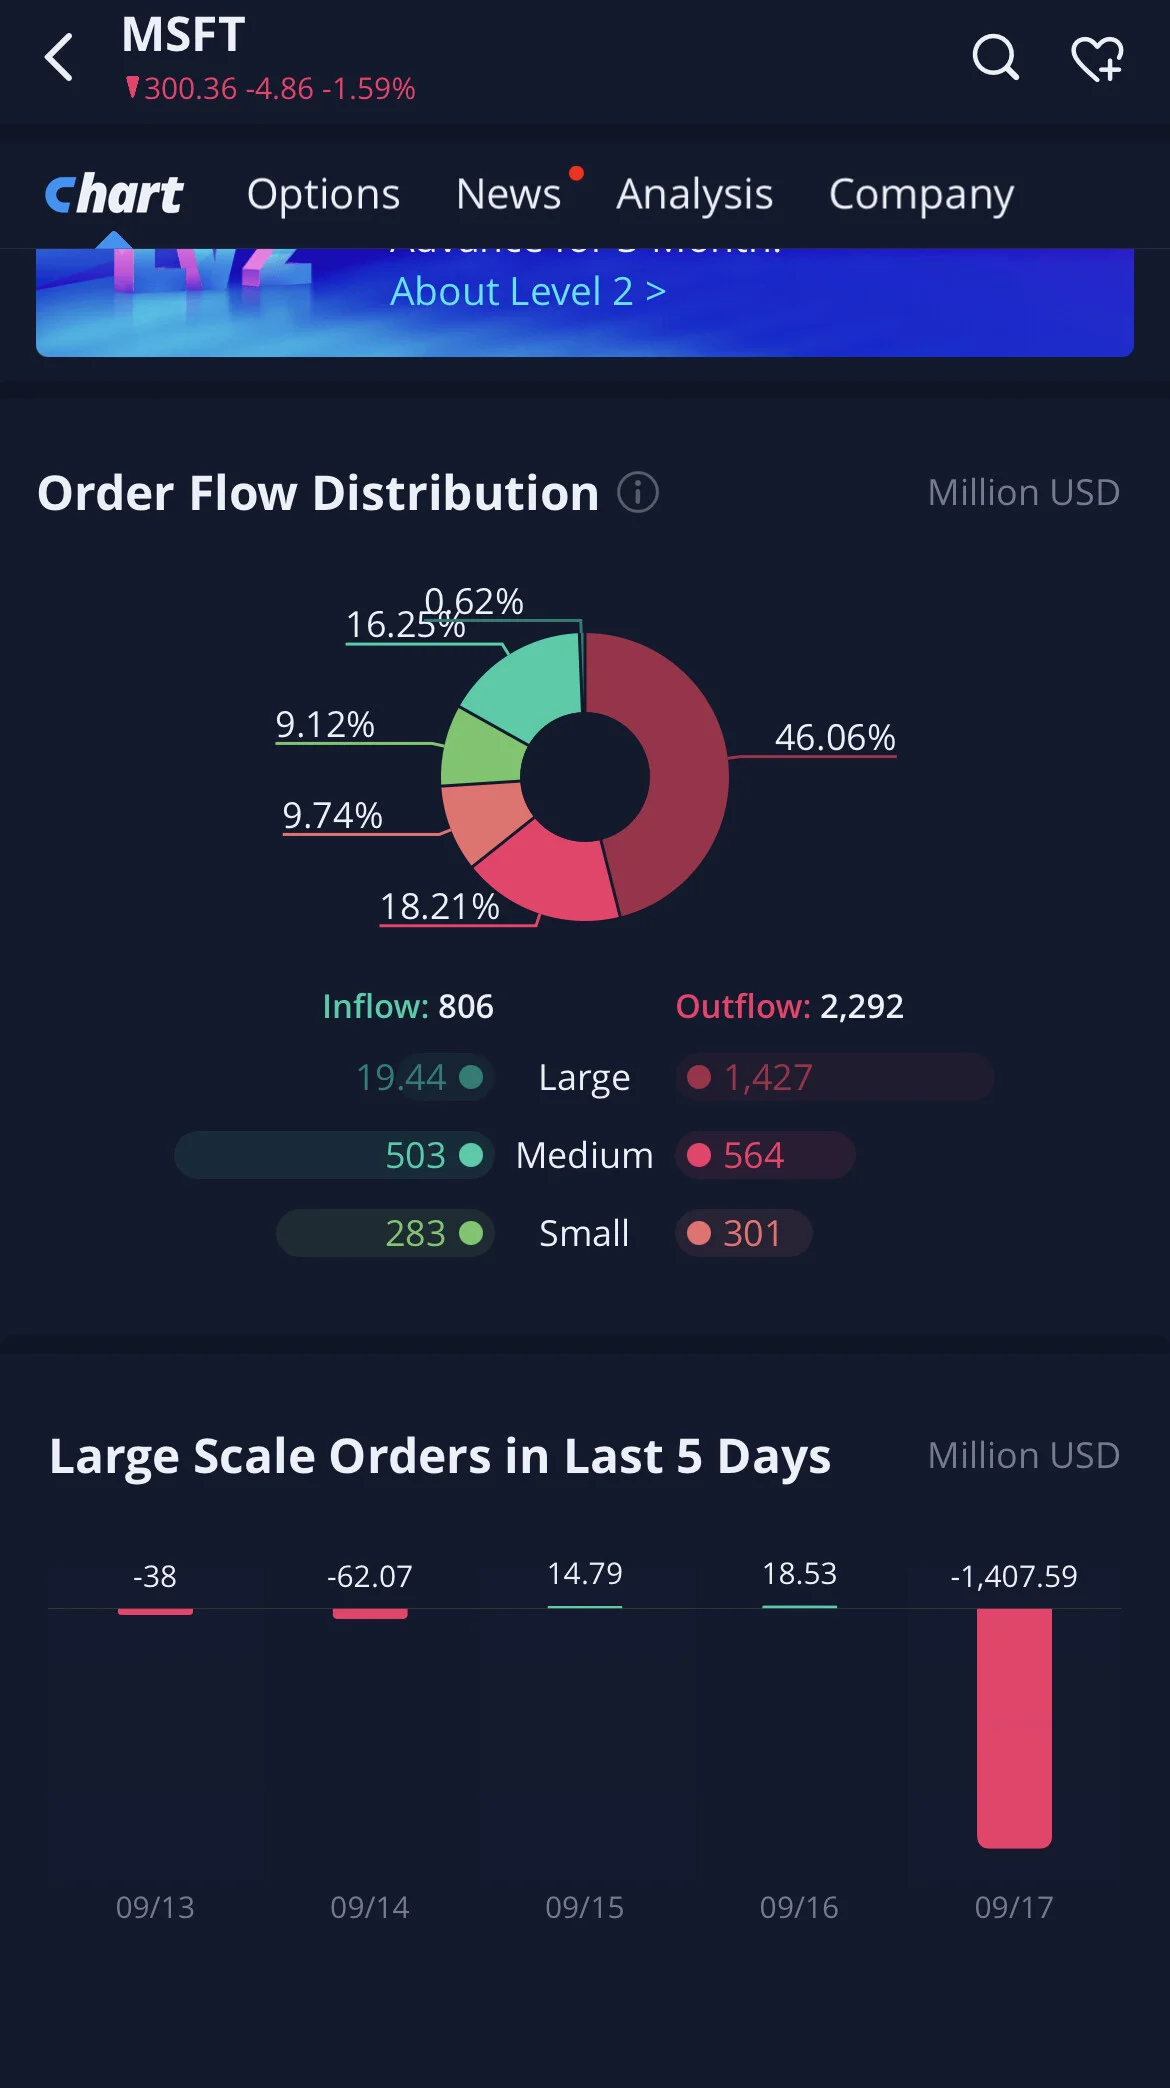Tap the red price down-arrow indicator
The height and width of the screenshot is (2088, 1170).
coord(132,88)
